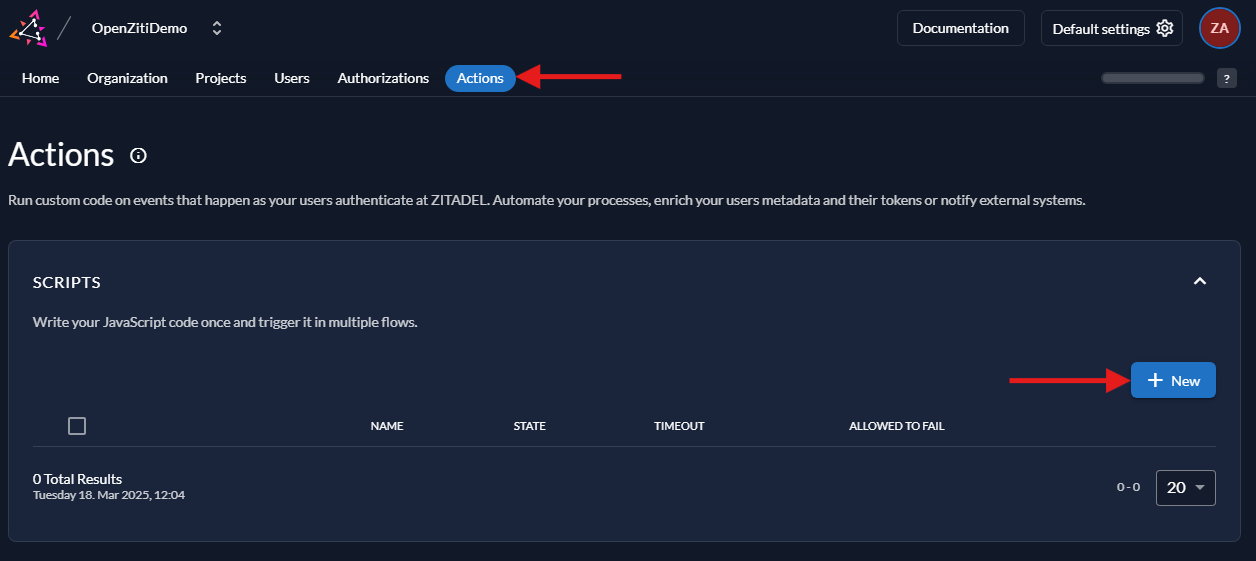This screenshot has width=1256, height=561.
Task: Click the plus icon to add a script
Action: coord(1155,380)
